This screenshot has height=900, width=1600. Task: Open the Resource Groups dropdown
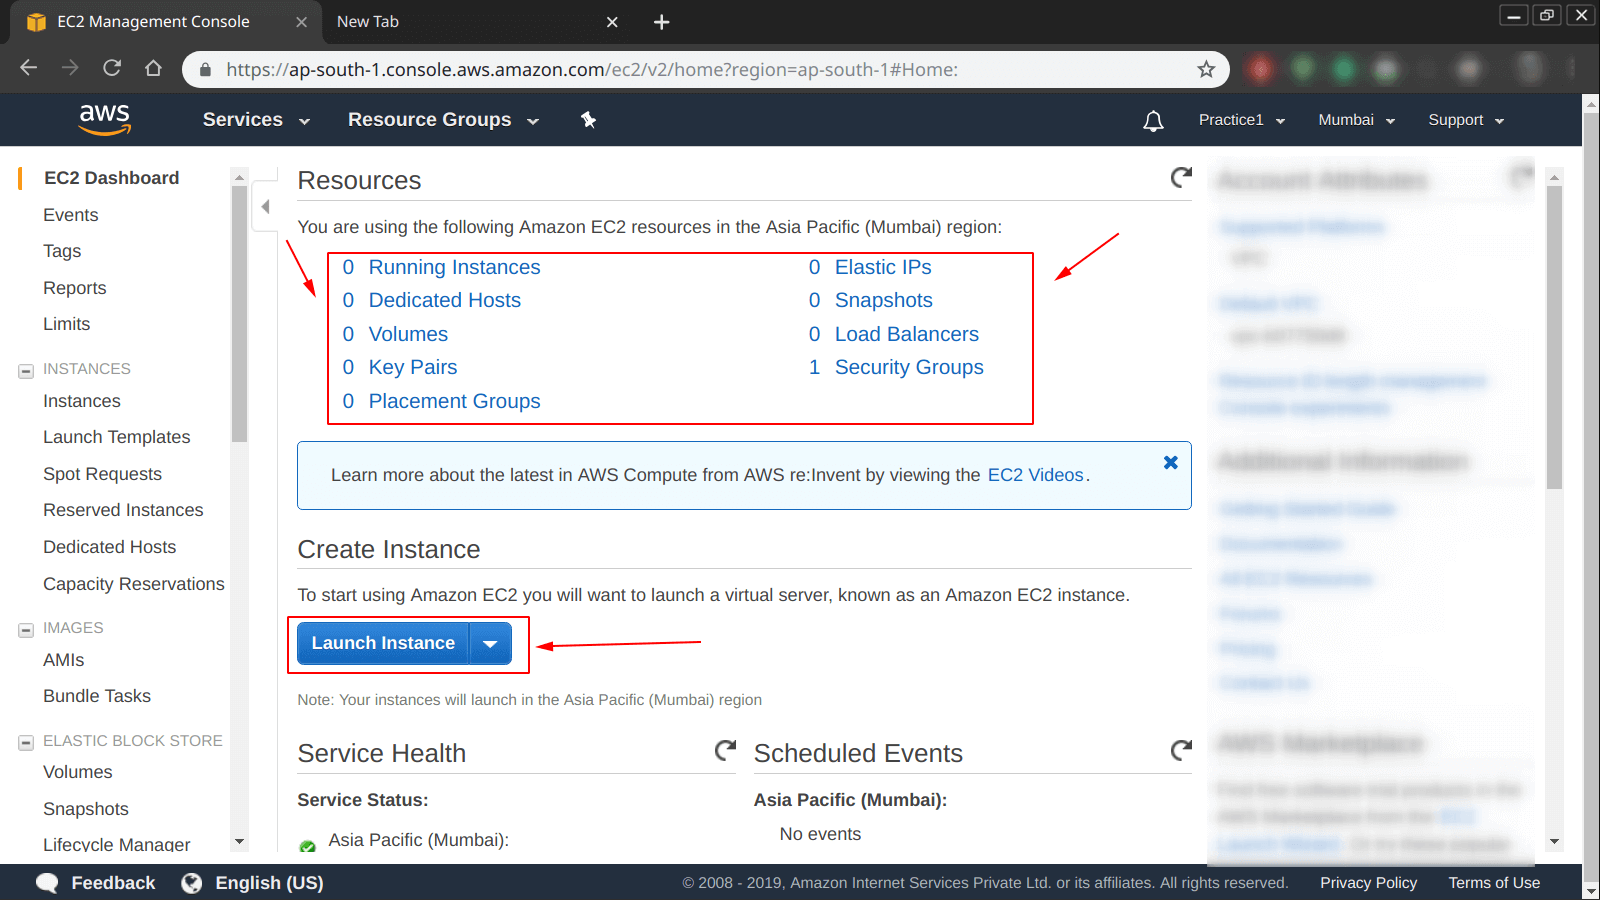443,120
